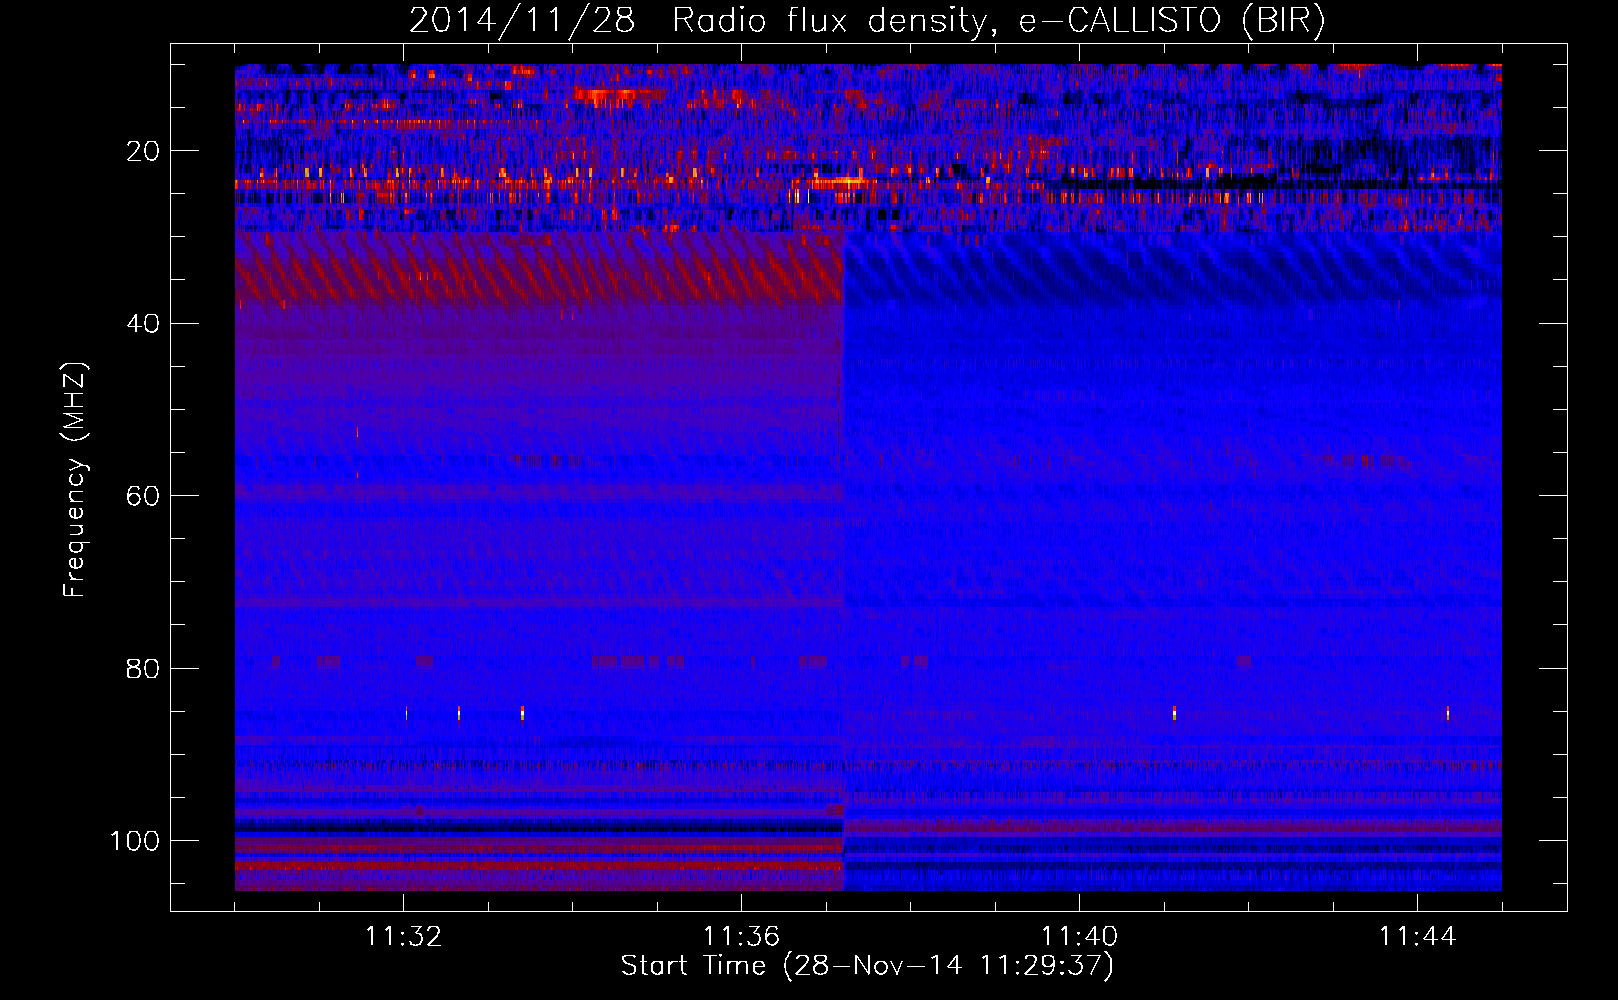Select the y-axis value 80
The height and width of the screenshot is (1000, 1618).
[x=143, y=668]
